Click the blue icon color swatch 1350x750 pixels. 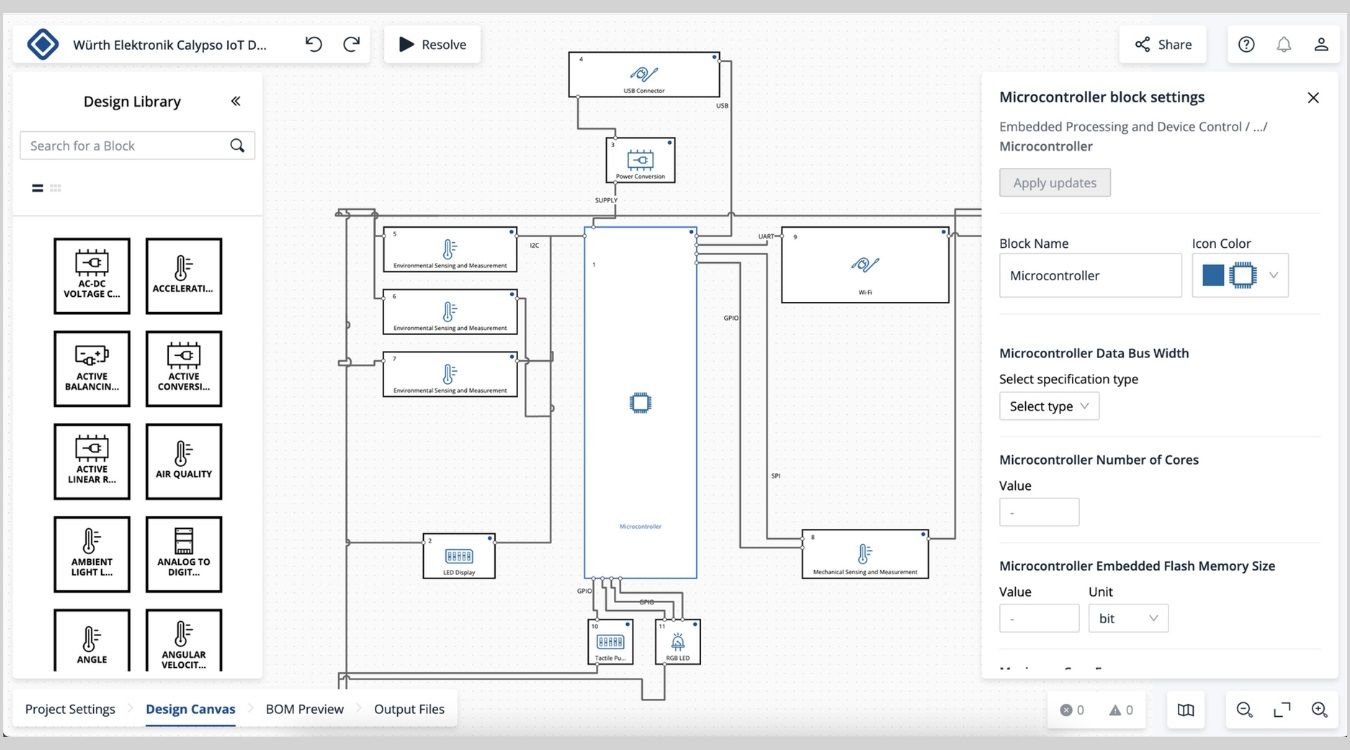(1213, 275)
